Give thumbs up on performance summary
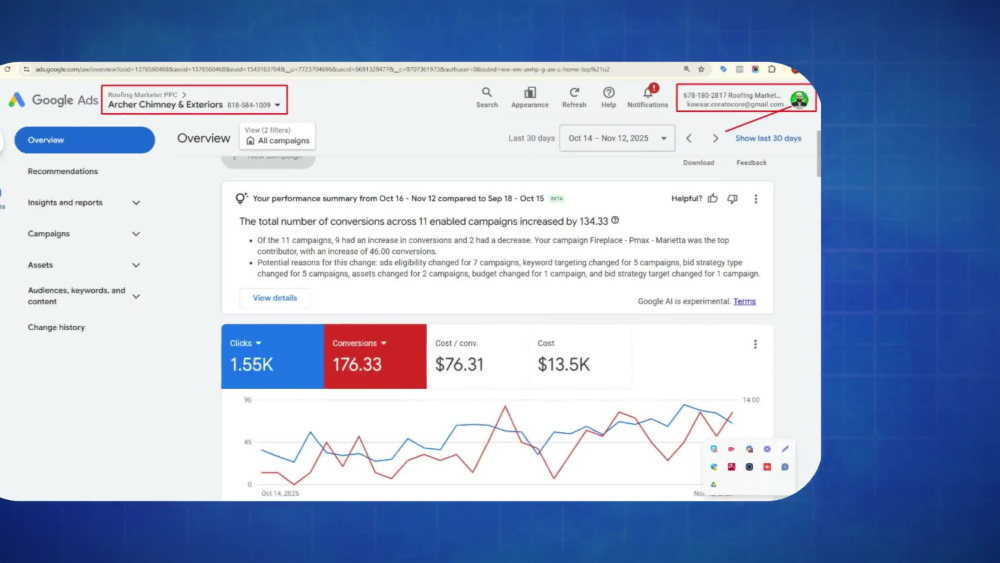Image resolution: width=1000 pixels, height=563 pixels. [x=712, y=198]
